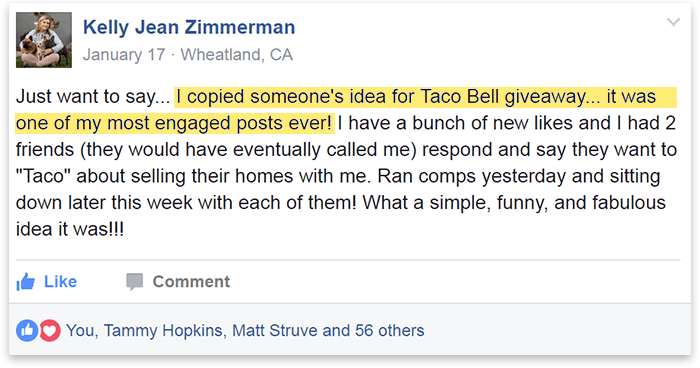Click the opening "Just want to say..." text
The height and width of the screenshot is (368, 700).
pos(93,97)
